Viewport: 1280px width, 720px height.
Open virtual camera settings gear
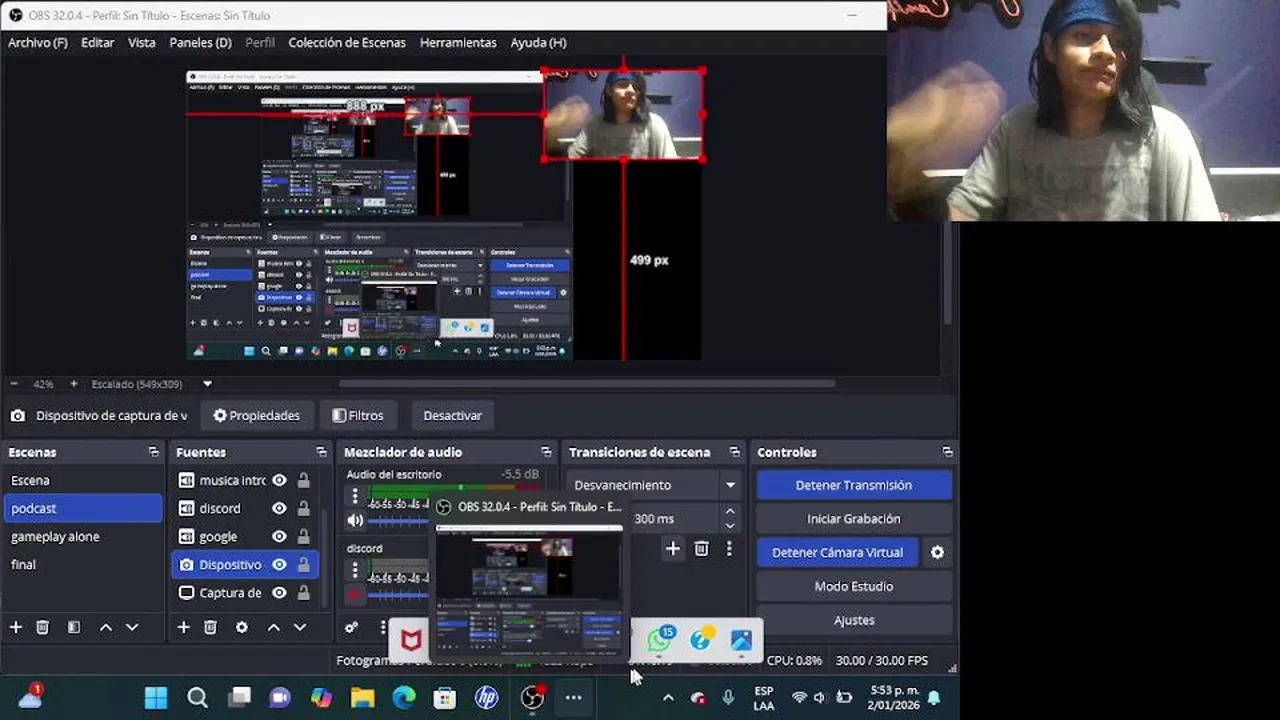click(x=937, y=552)
